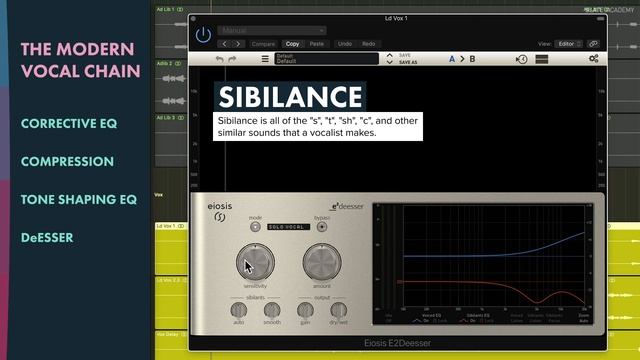Click the Ld Vox 1 window title

point(396,18)
